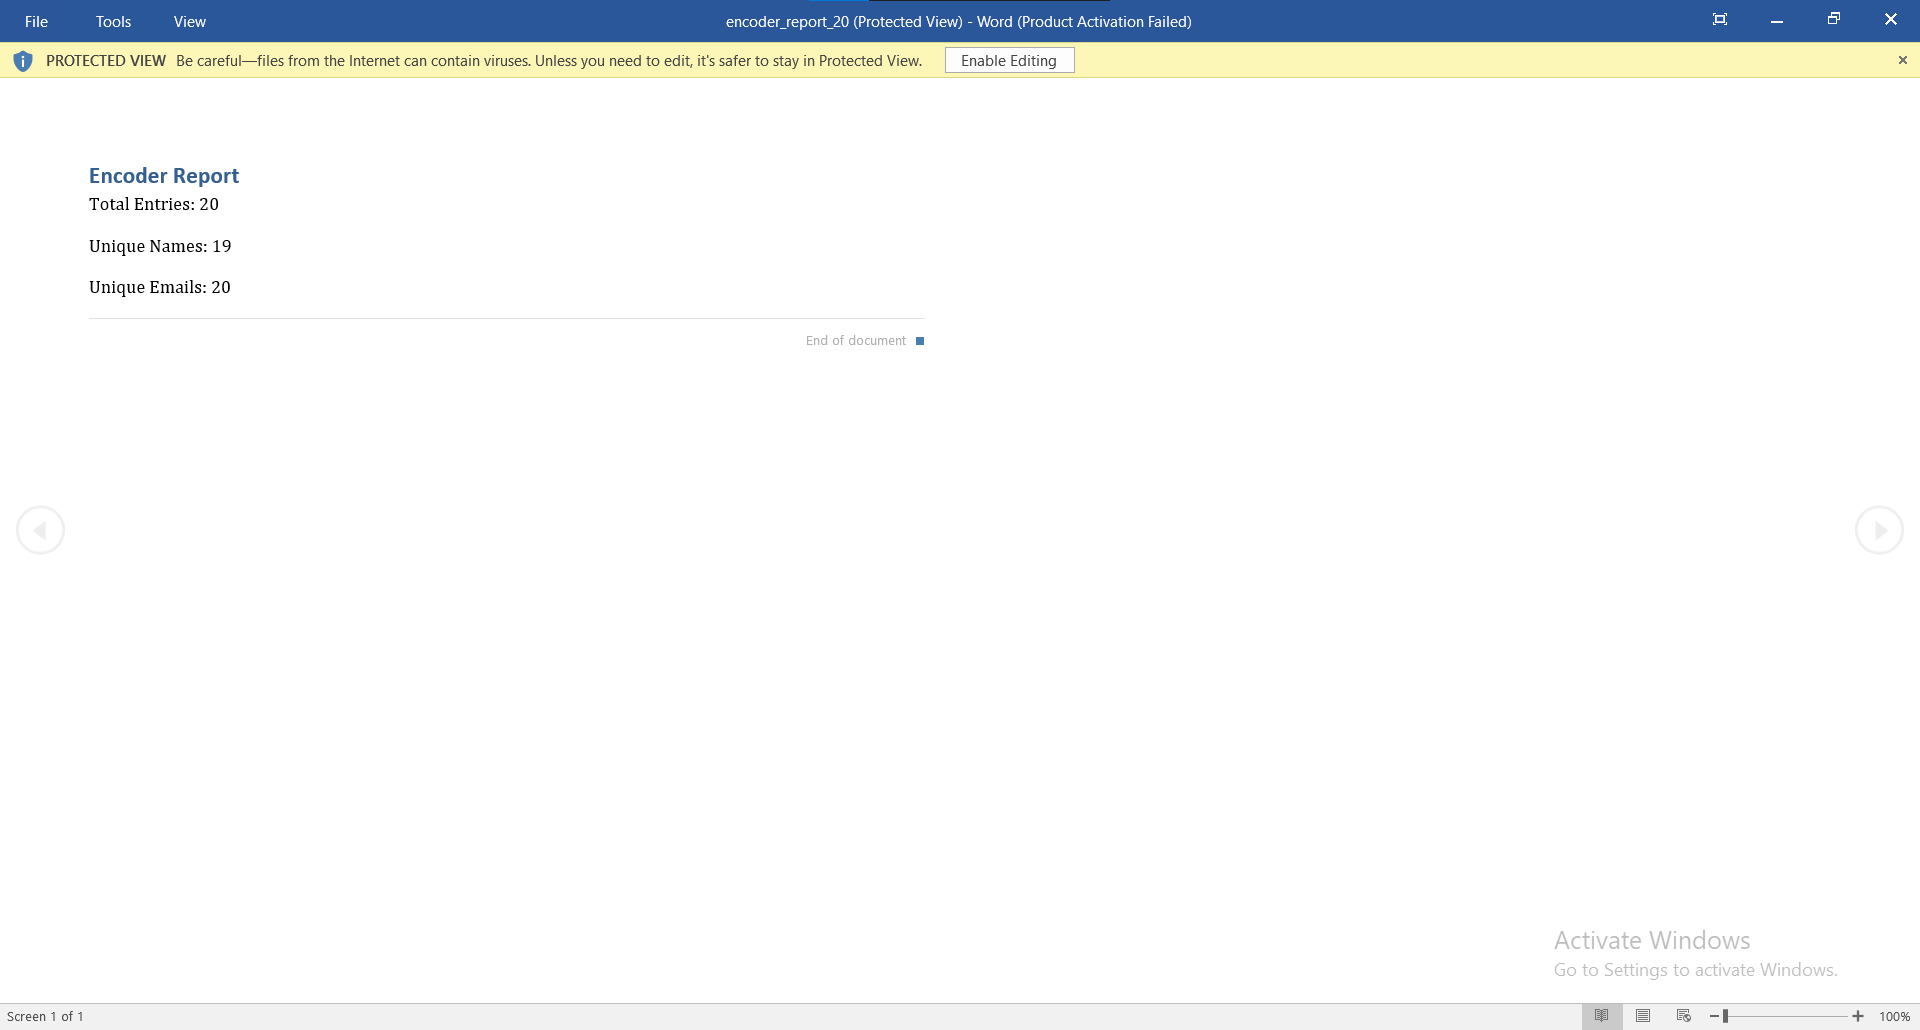This screenshot has height=1030, width=1920.
Task: Toggle auto-hide reading toolbar icon
Action: 1720,19
